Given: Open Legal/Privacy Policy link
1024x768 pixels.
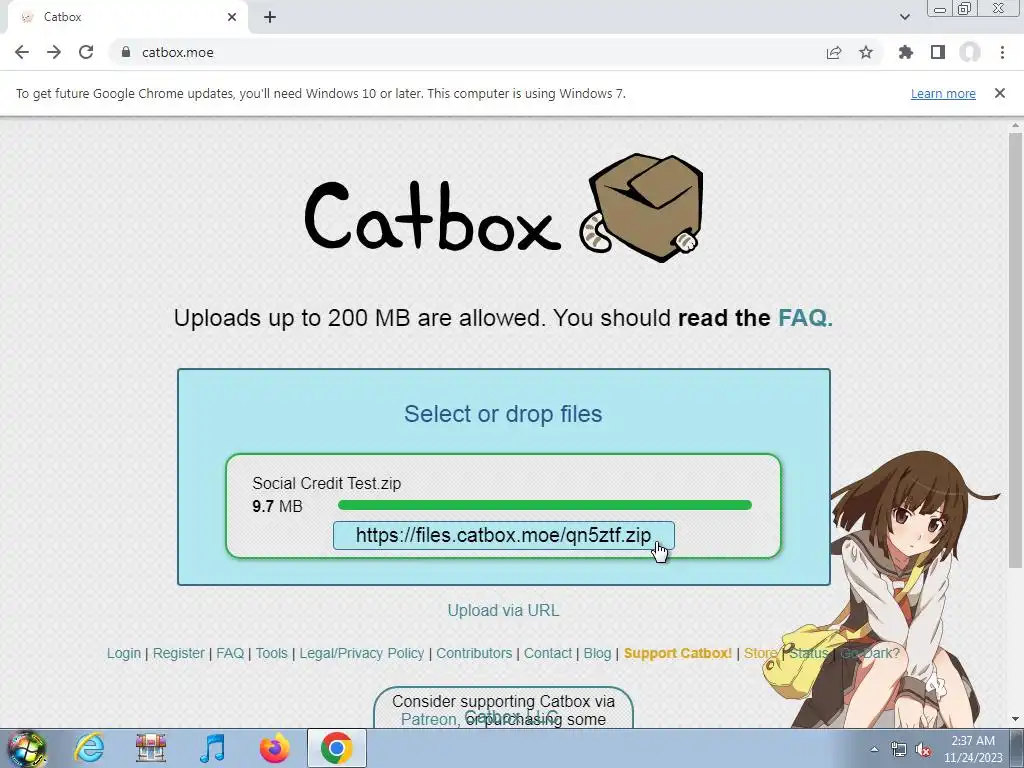Looking at the screenshot, I should point(362,653).
